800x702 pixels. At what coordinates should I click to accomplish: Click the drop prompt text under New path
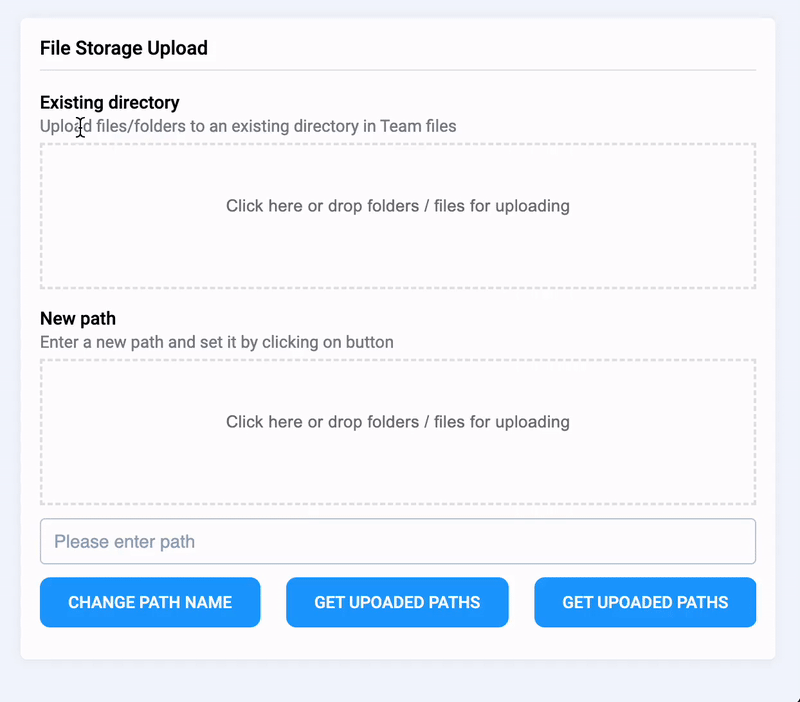pos(397,422)
